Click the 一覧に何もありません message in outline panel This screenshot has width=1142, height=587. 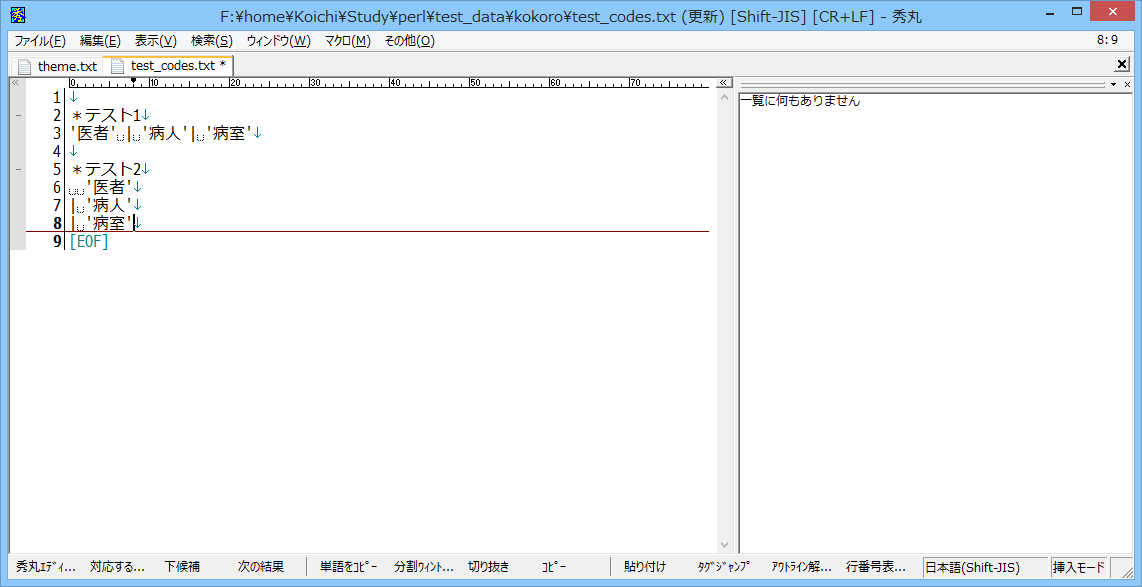[x=800, y=101]
